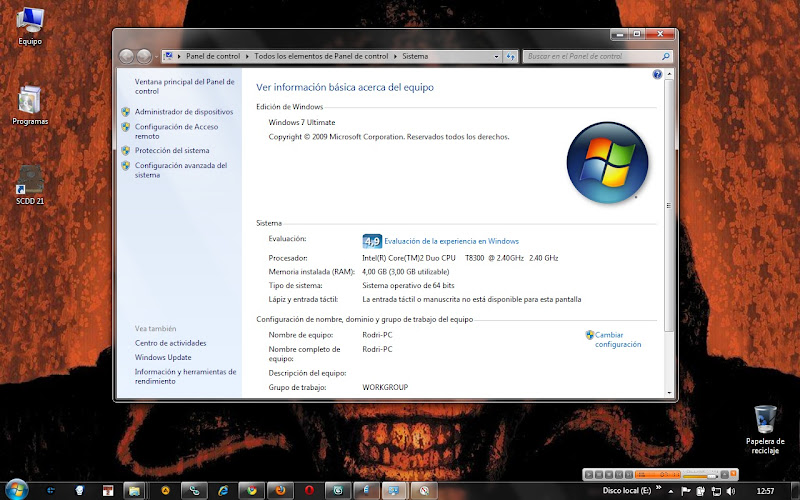This screenshot has width=800, height=500.
Task: Open the Equipo desktop icon
Action: tap(30, 27)
